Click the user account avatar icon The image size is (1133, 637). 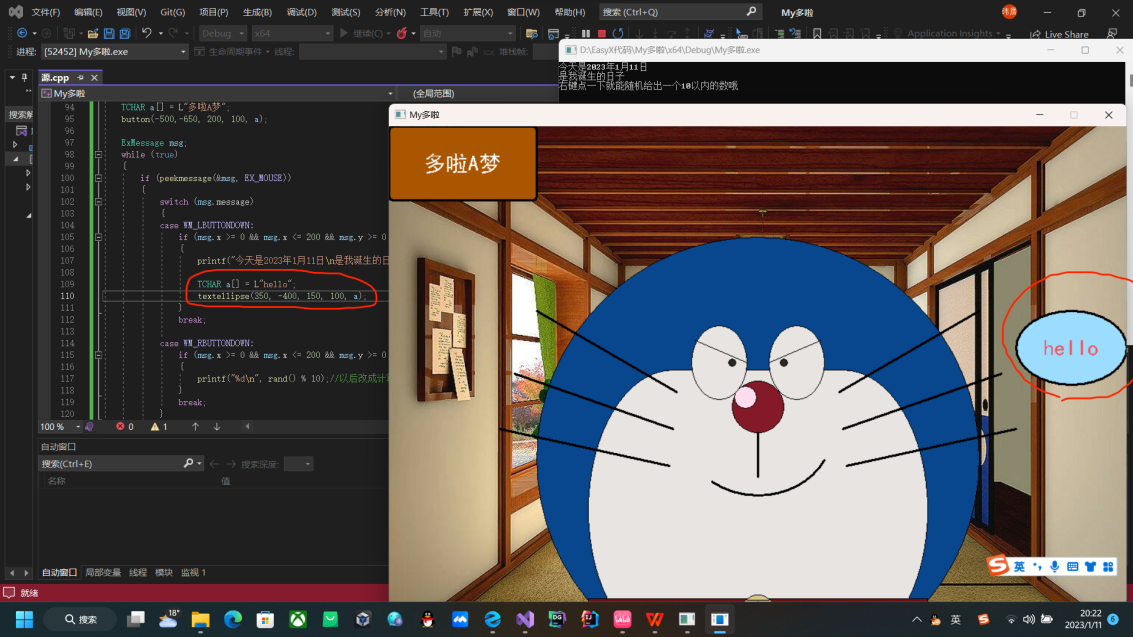[1009, 12]
